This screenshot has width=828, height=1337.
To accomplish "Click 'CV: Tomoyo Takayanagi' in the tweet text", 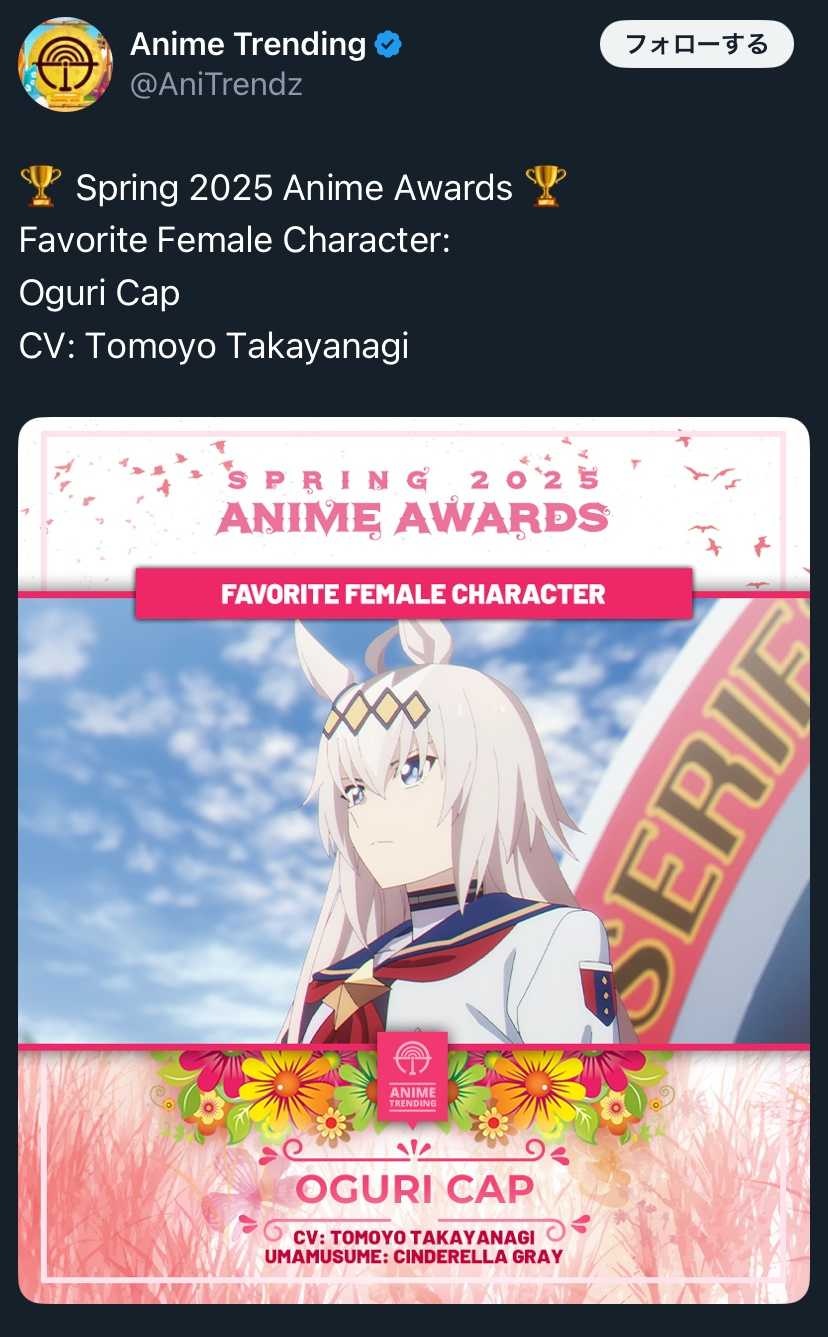I will pyautogui.click(x=214, y=346).
